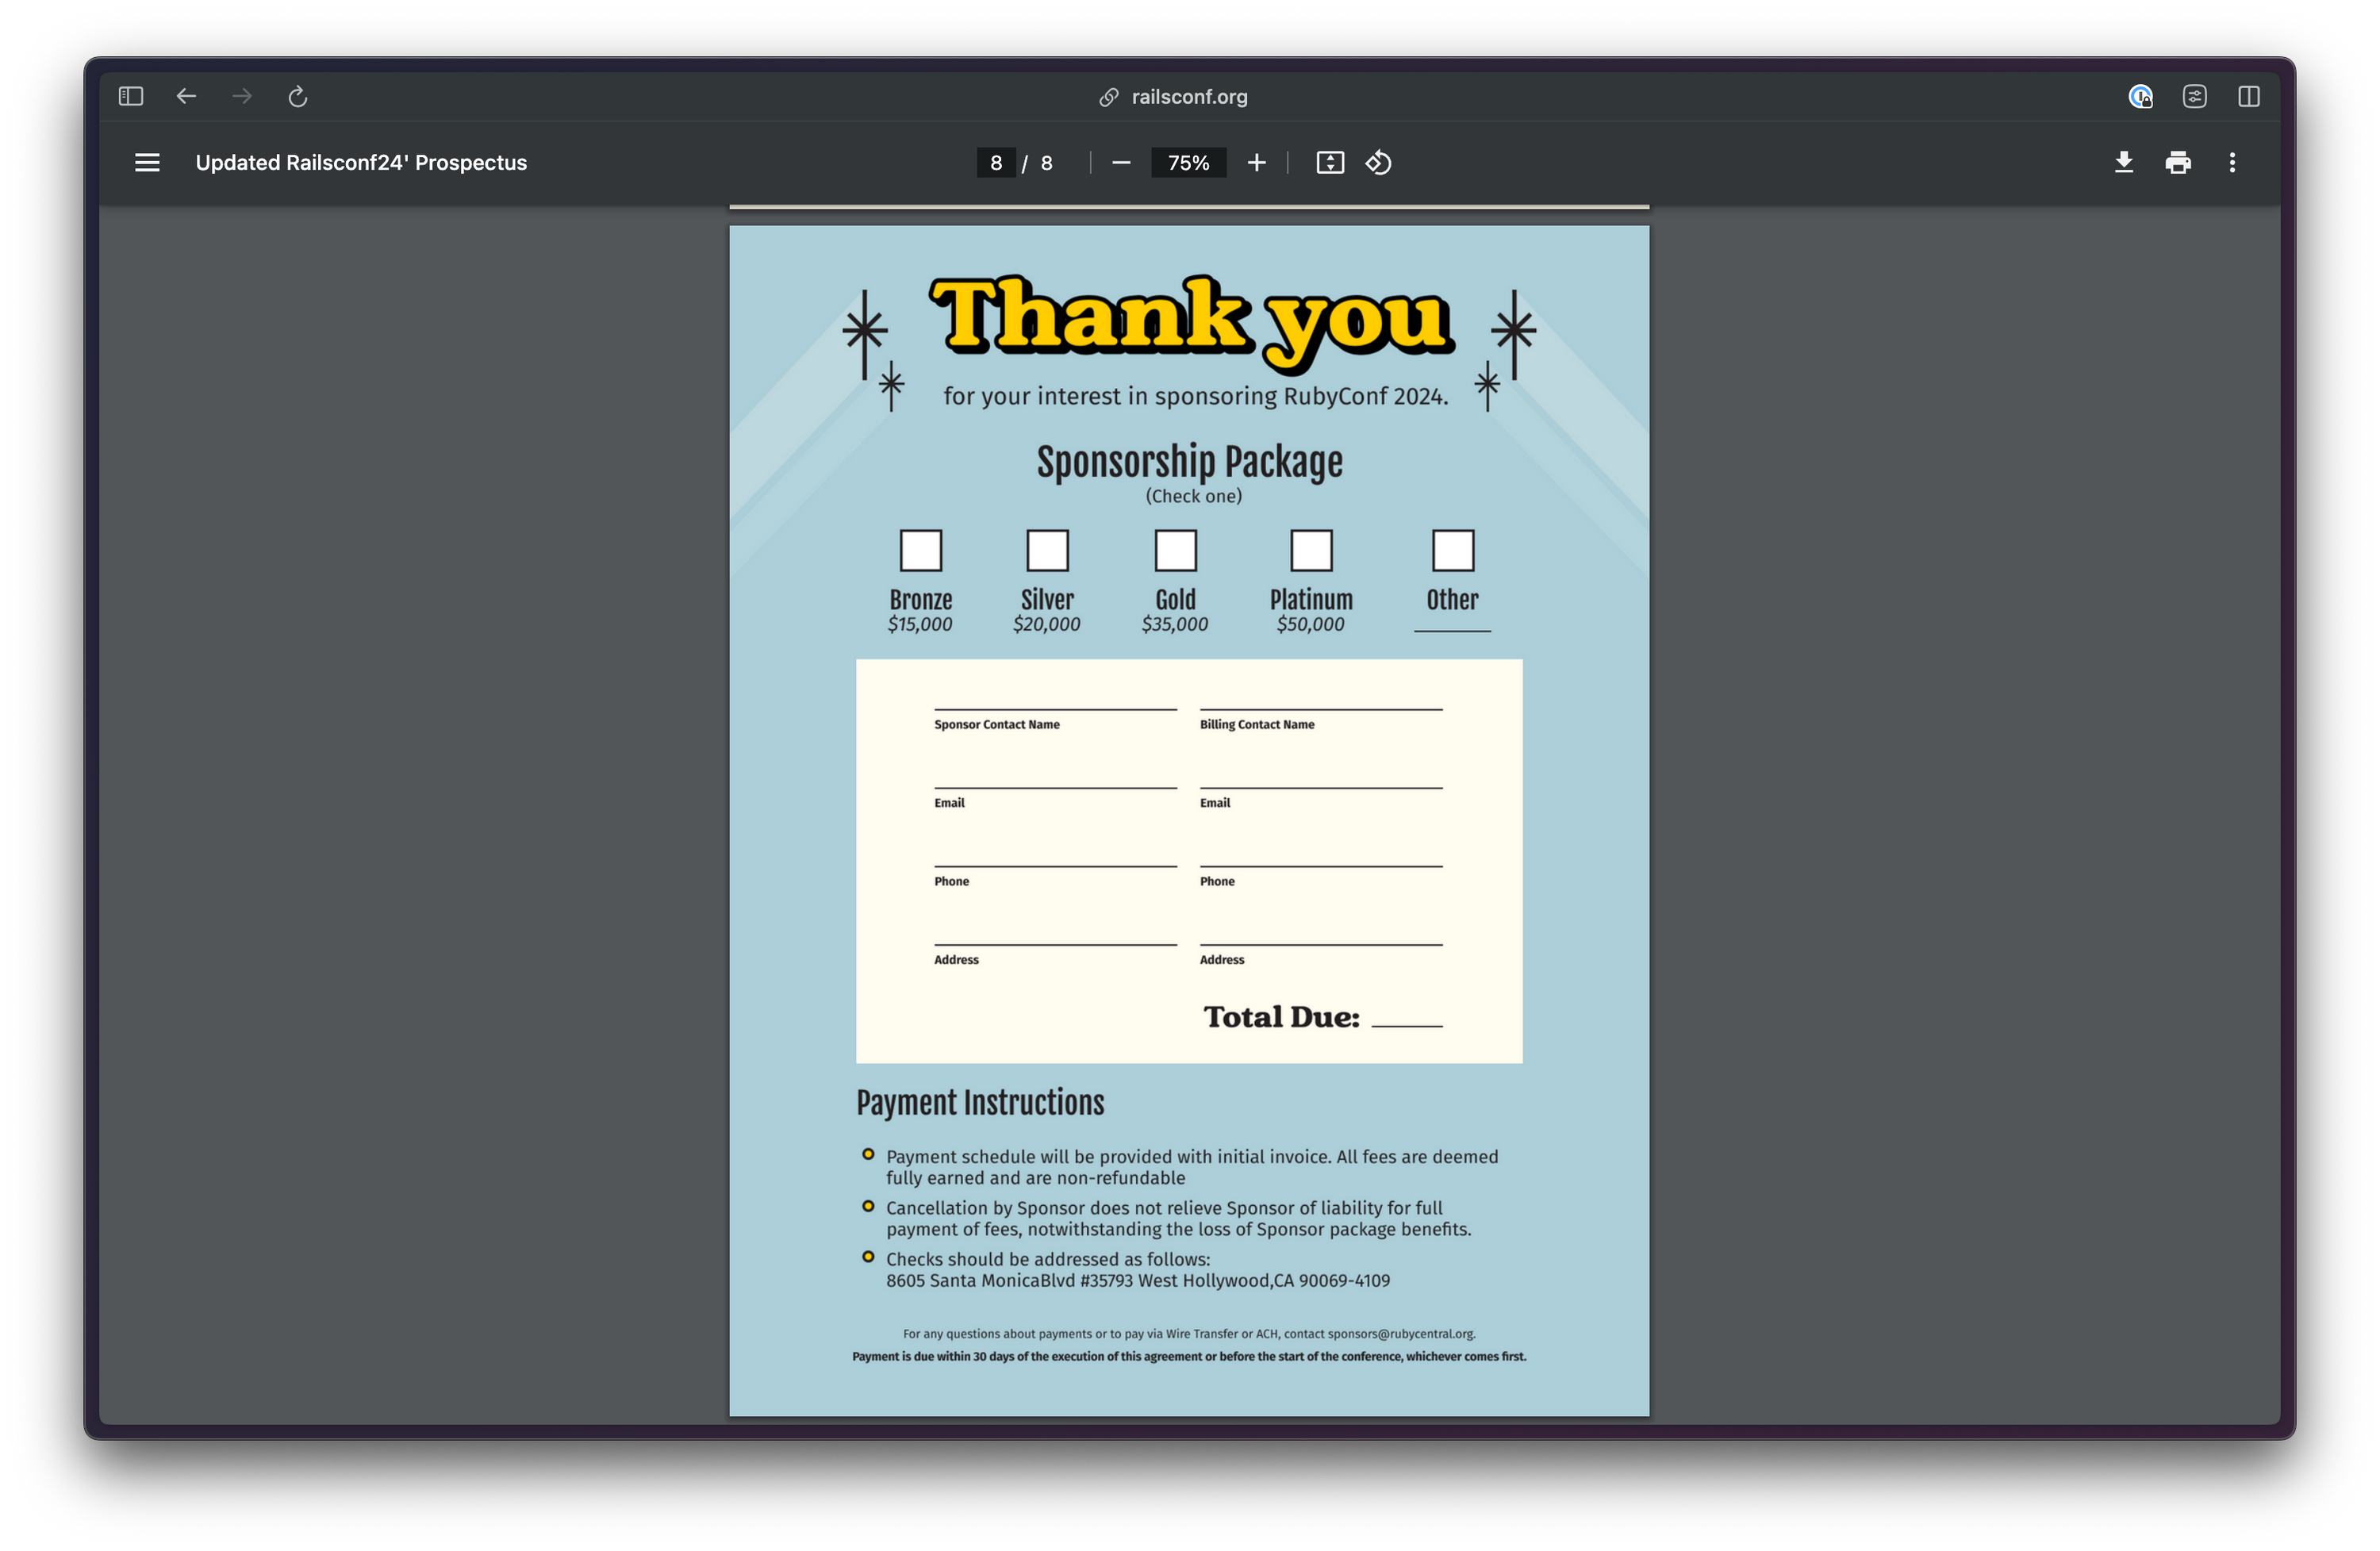2380x1551 pixels.
Task: Reload the railsconf.org page
Action: [297, 96]
